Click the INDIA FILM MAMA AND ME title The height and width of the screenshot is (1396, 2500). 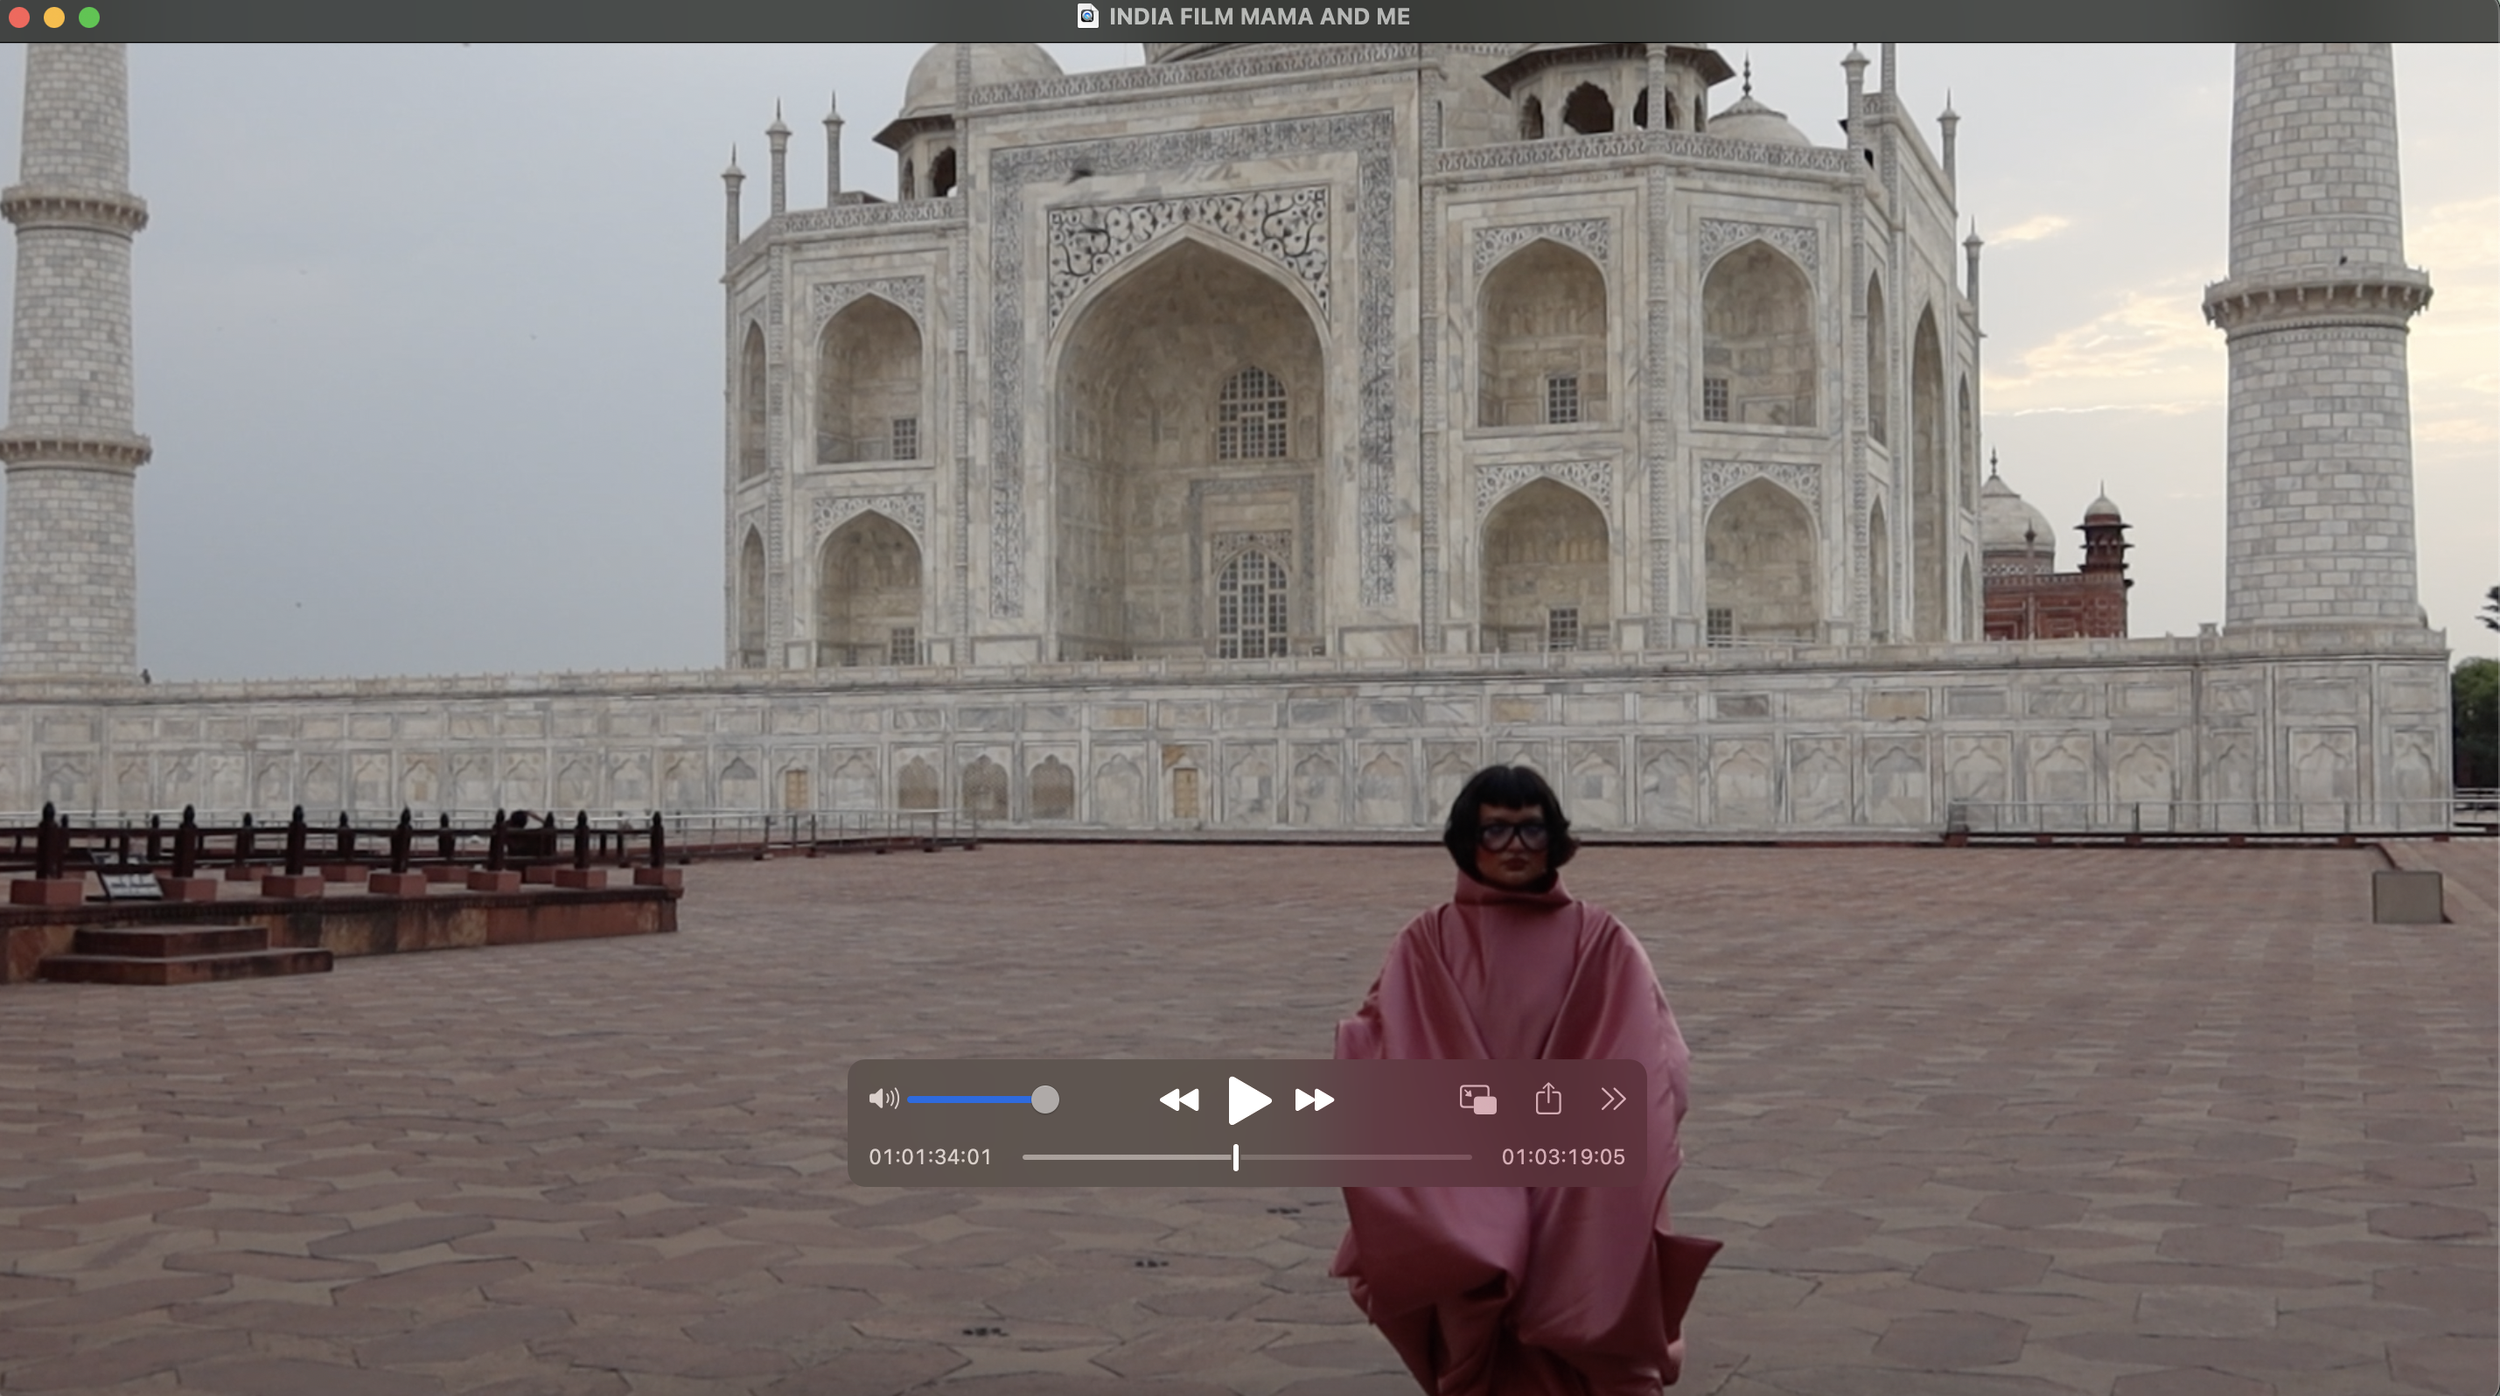click(x=1259, y=16)
